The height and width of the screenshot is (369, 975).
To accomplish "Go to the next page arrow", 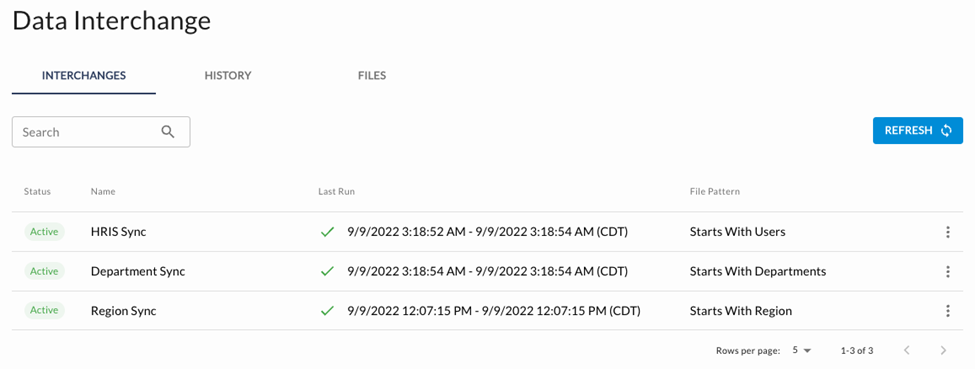I will 943,350.
